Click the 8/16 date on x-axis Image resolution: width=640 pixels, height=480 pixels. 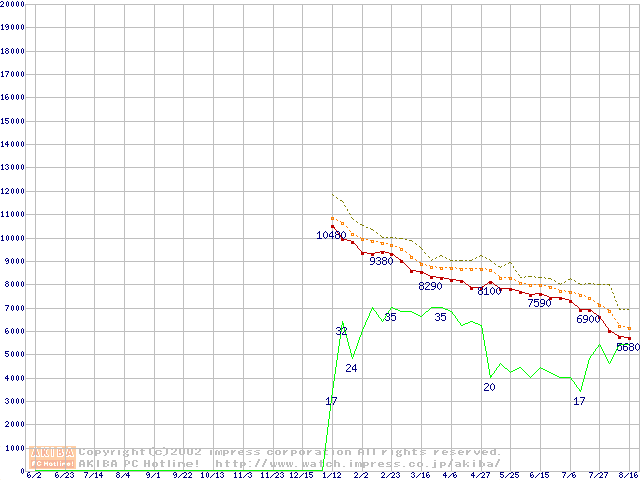coord(628,476)
